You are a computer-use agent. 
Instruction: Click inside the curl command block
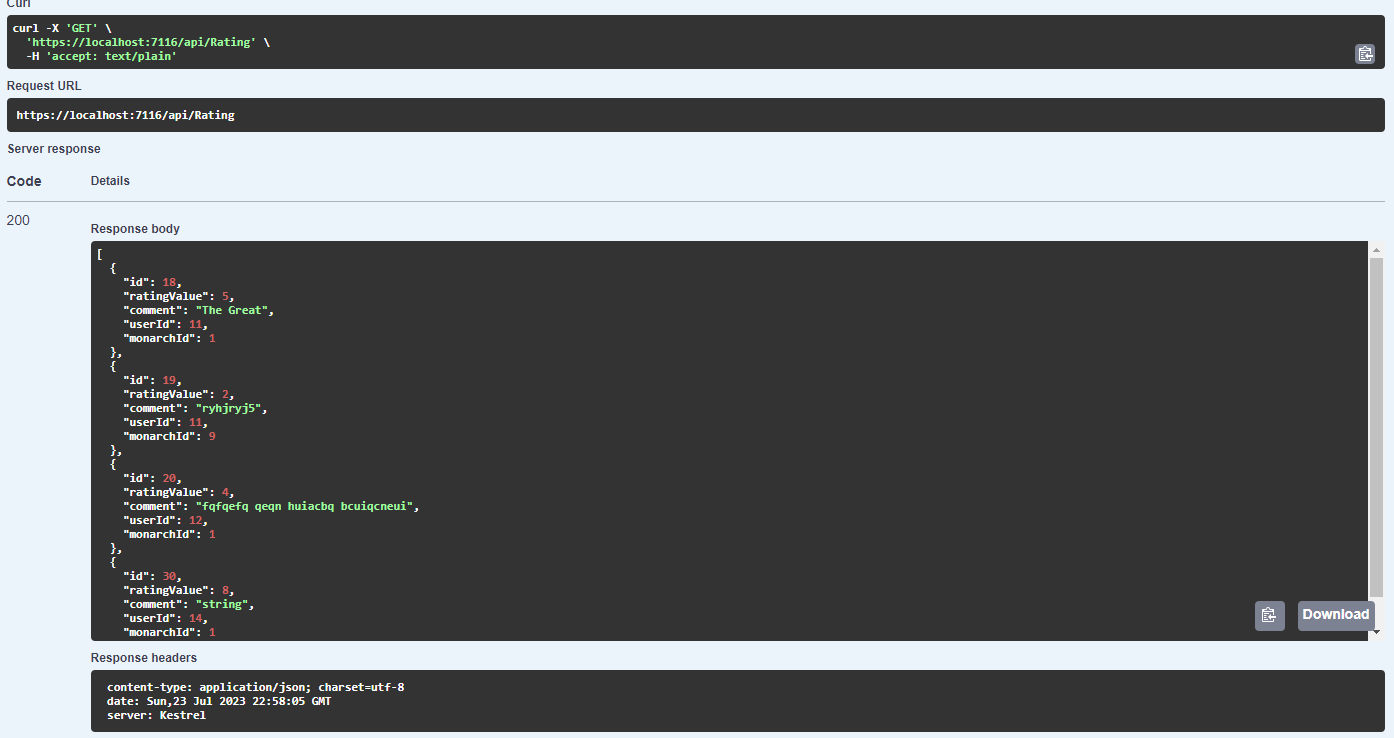coord(400,41)
